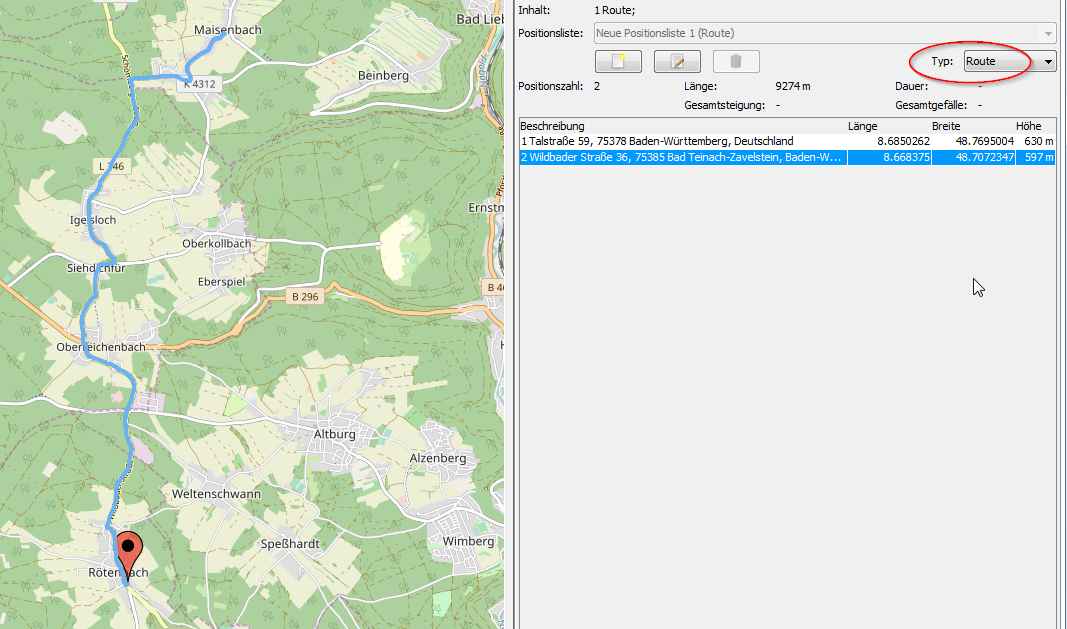Click the K 4312 road label
The width and height of the screenshot is (1067, 629).
click(x=199, y=85)
